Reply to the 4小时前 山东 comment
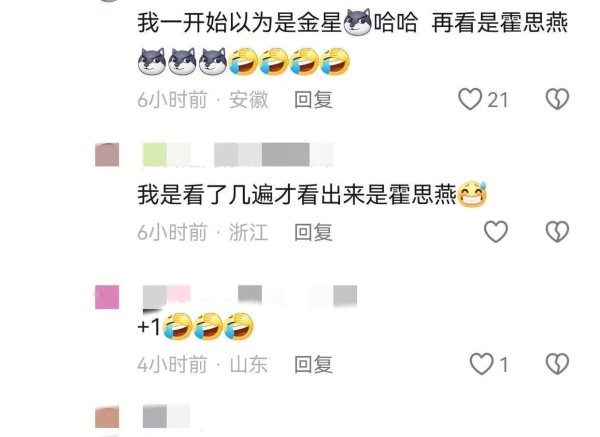600x437 pixels. 313,364
